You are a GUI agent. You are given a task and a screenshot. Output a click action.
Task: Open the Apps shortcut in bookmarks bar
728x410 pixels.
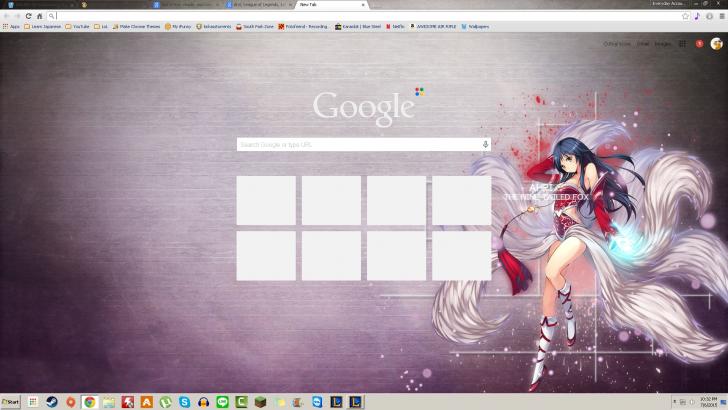11,27
